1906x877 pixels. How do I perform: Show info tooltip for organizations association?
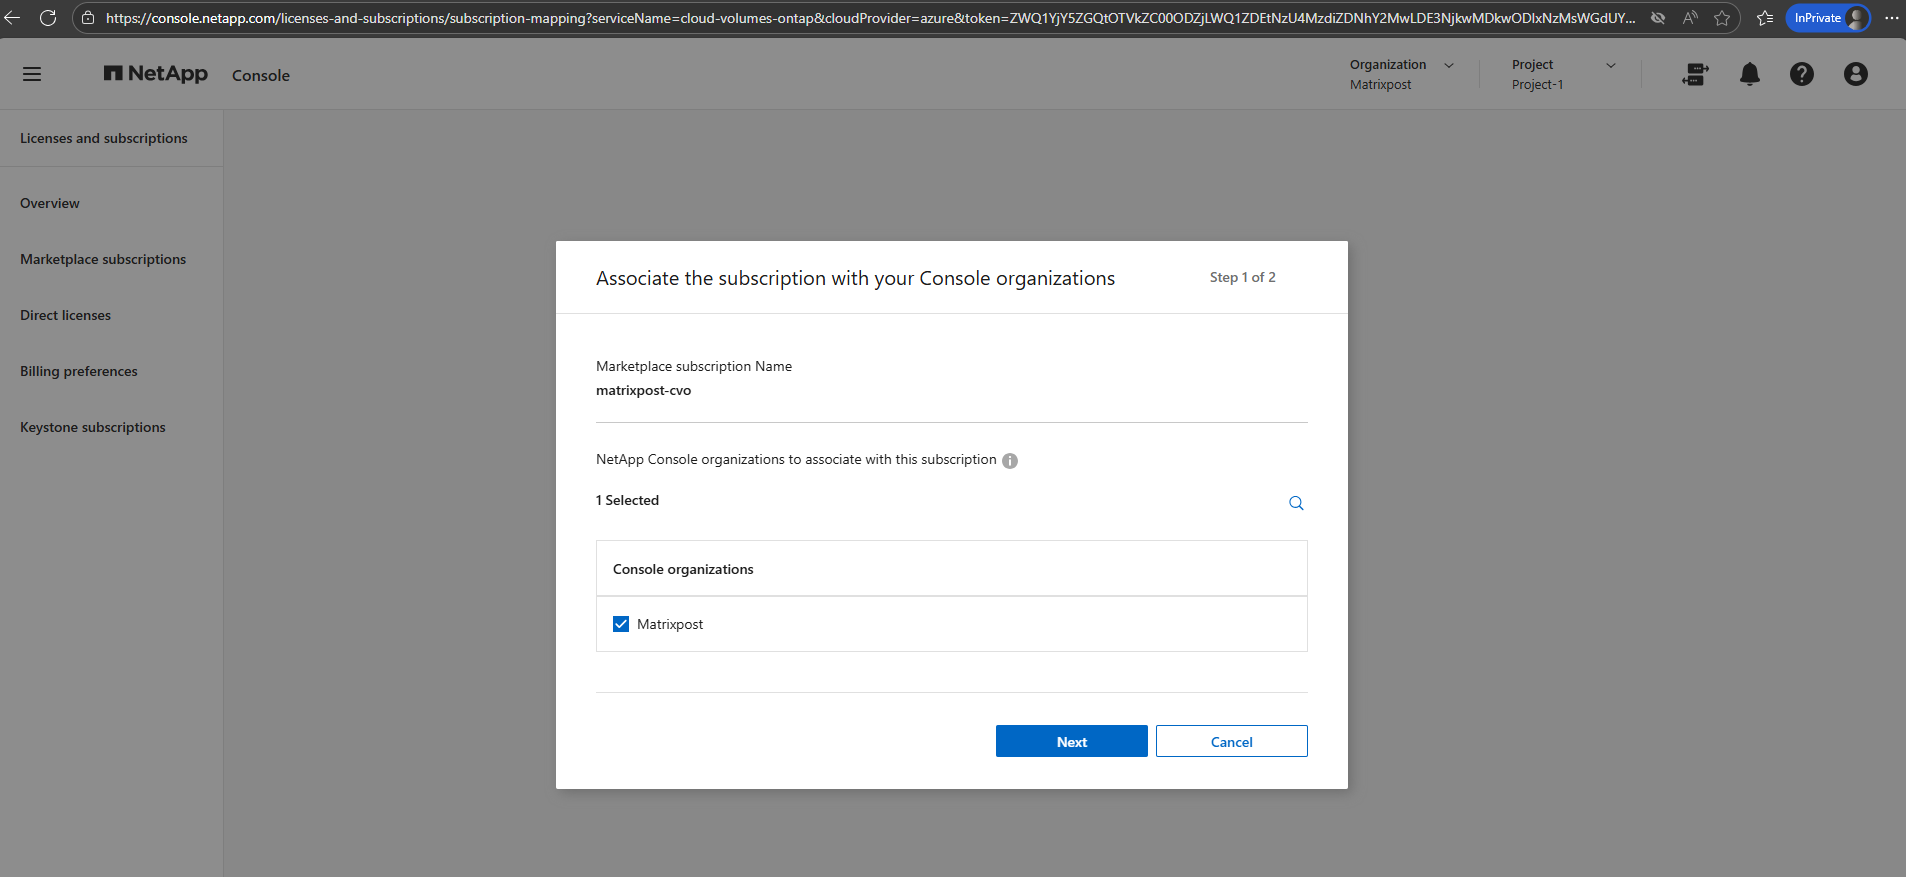point(1010,461)
